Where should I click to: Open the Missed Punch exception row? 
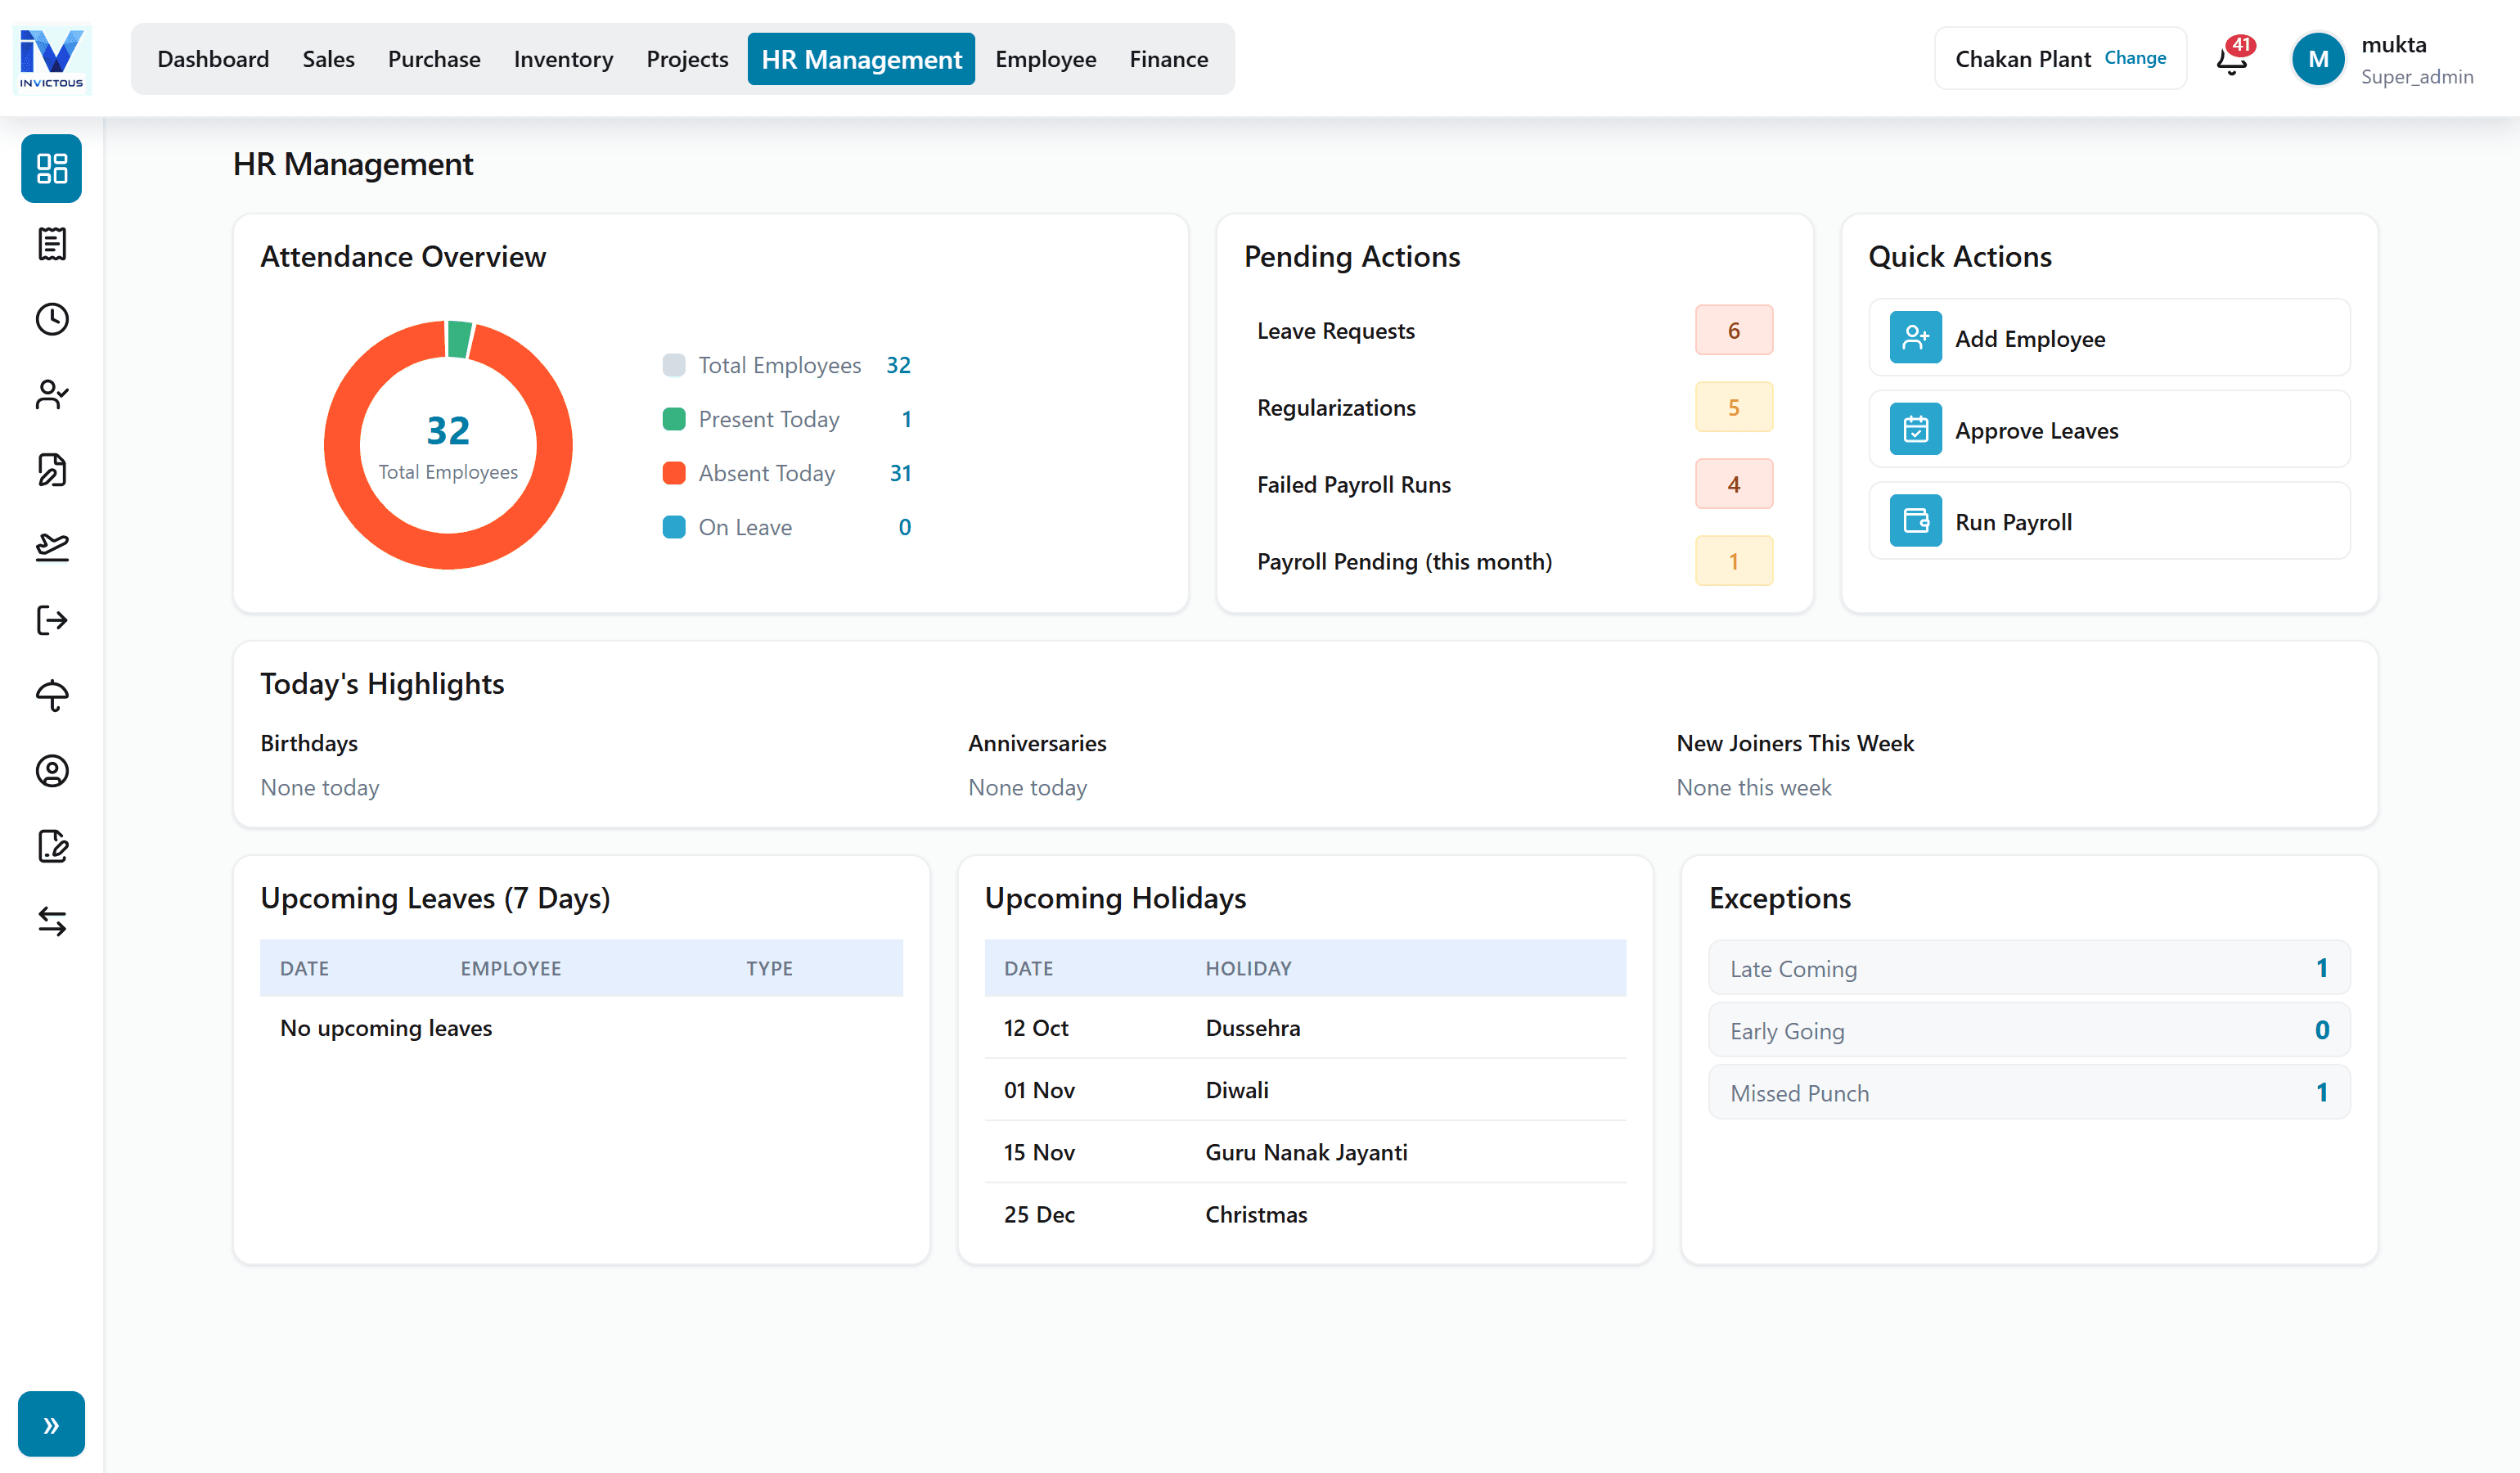[x=2029, y=1092]
